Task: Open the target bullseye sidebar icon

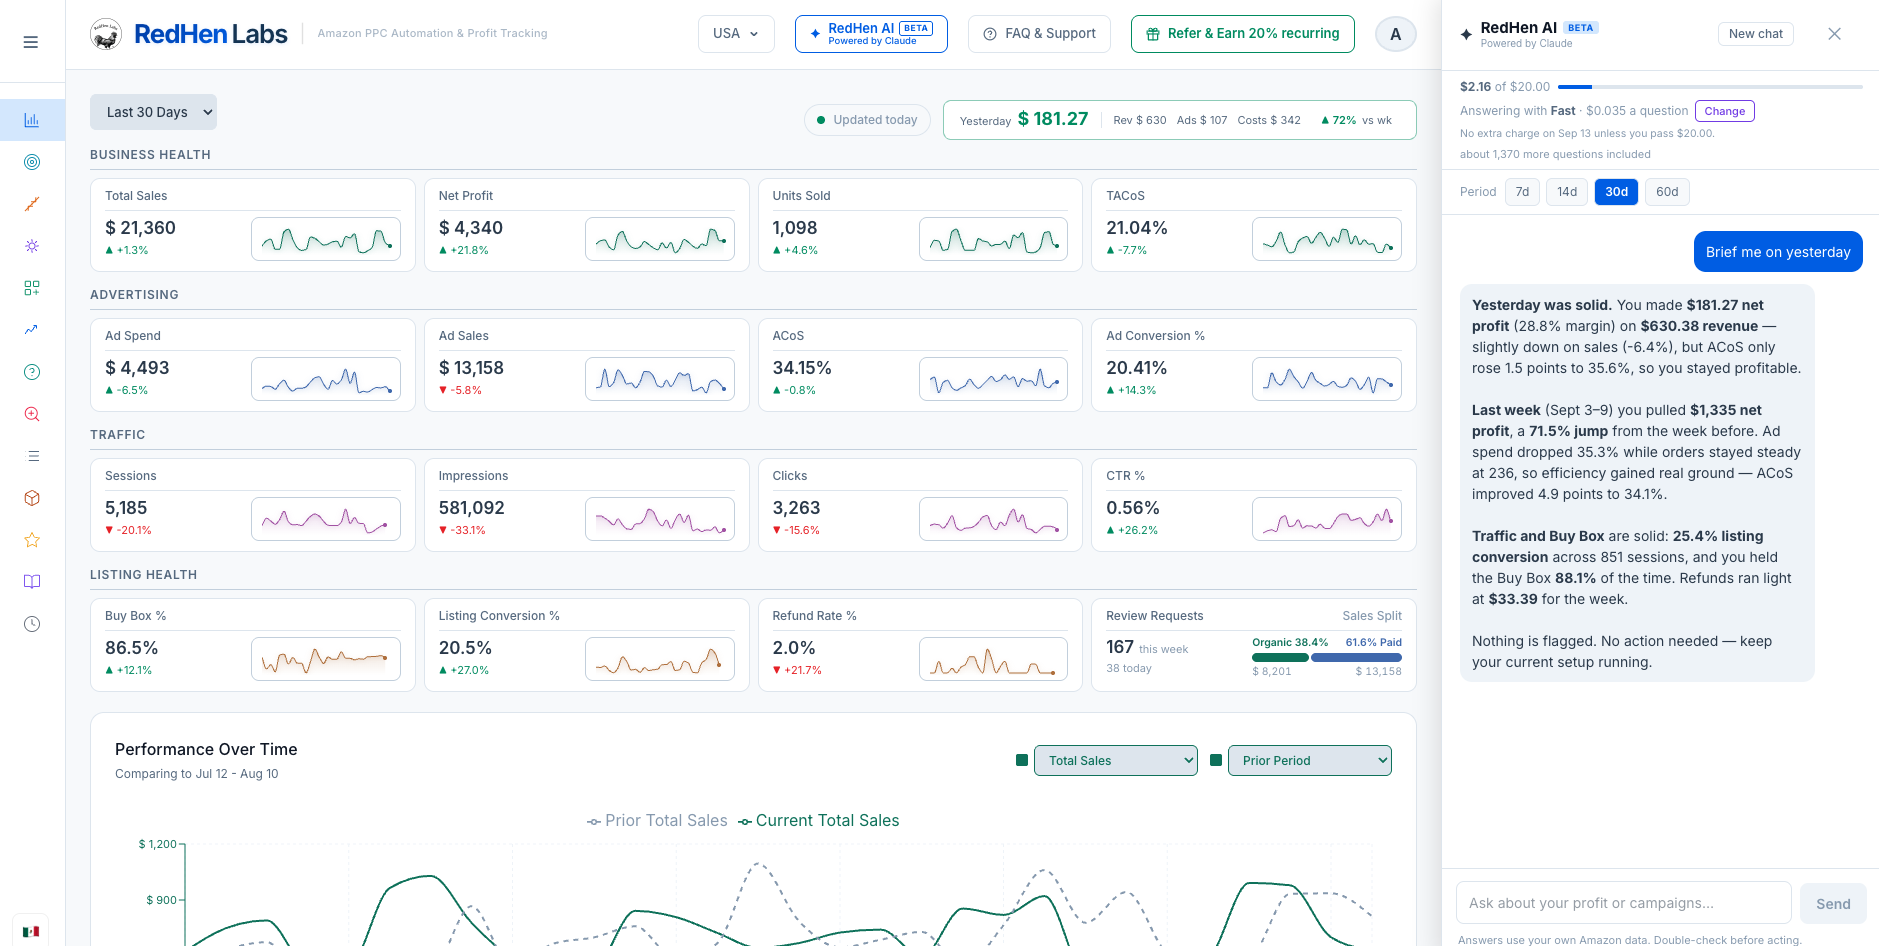Action: (x=32, y=162)
